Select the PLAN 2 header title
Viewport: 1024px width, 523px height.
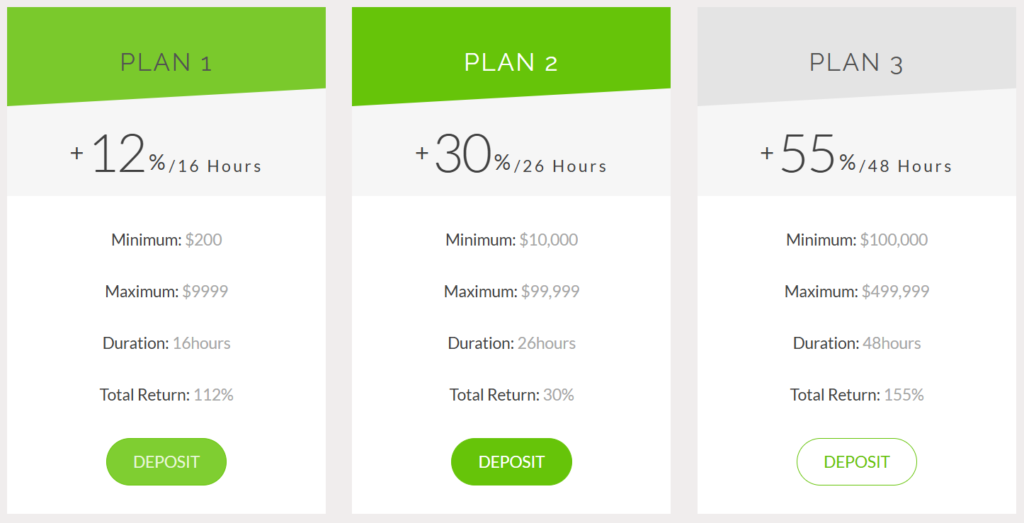click(x=511, y=62)
